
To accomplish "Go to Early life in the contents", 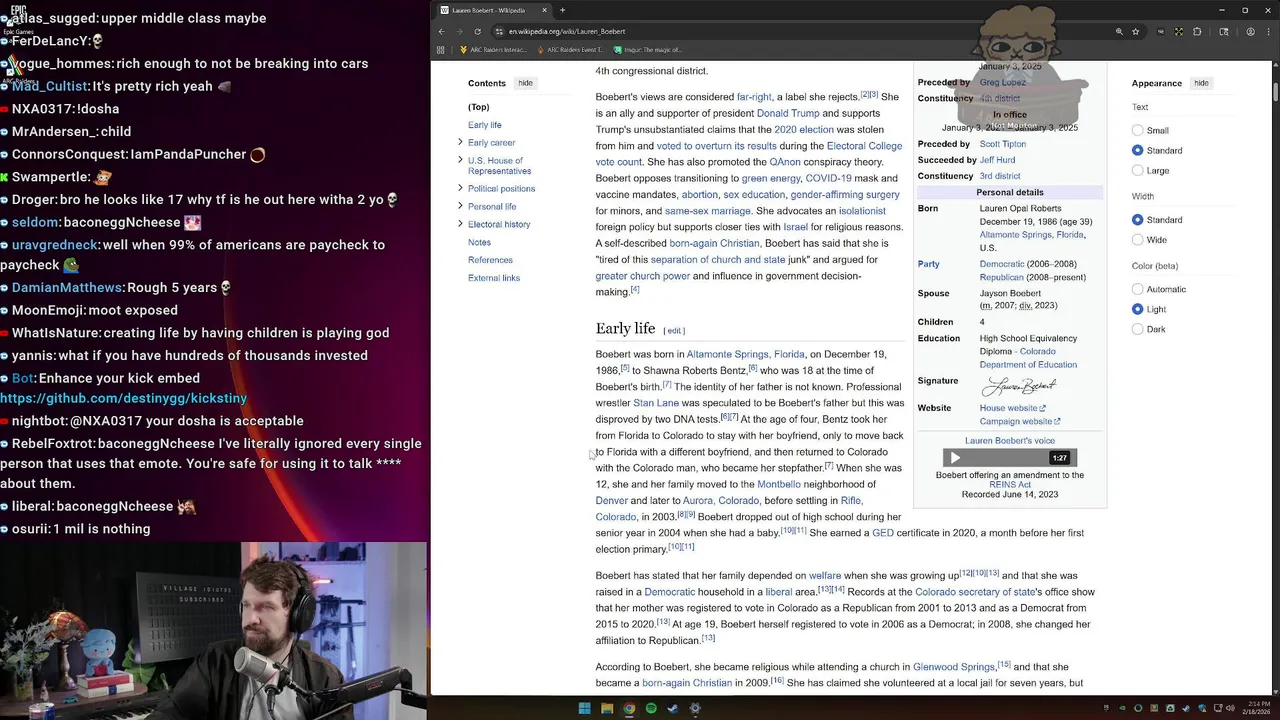I will pyautogui.click(x=485, y=125).
